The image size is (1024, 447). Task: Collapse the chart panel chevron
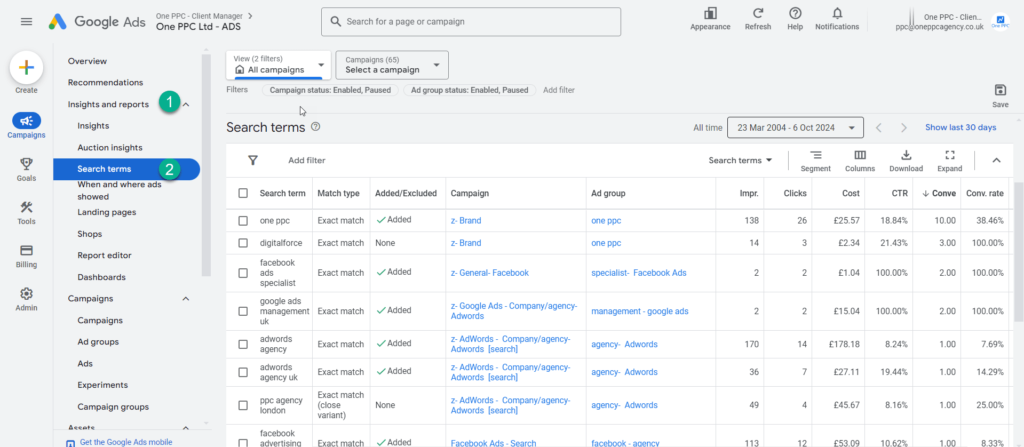[996, 160]
